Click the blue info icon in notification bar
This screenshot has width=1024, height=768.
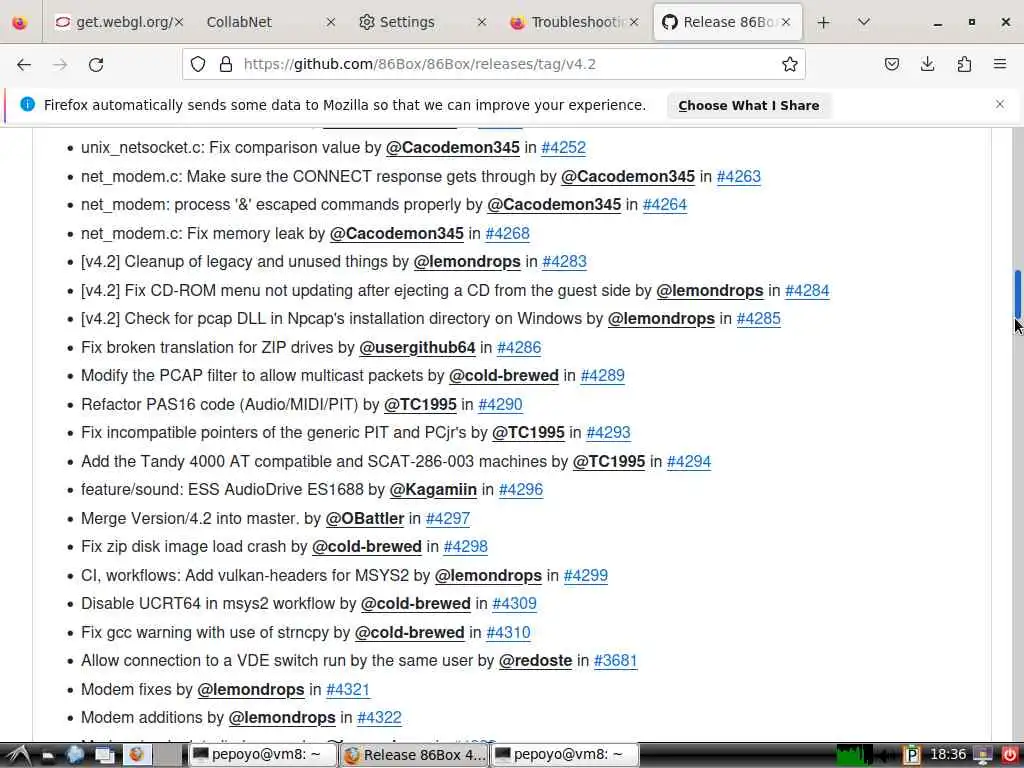coord(27,104)
